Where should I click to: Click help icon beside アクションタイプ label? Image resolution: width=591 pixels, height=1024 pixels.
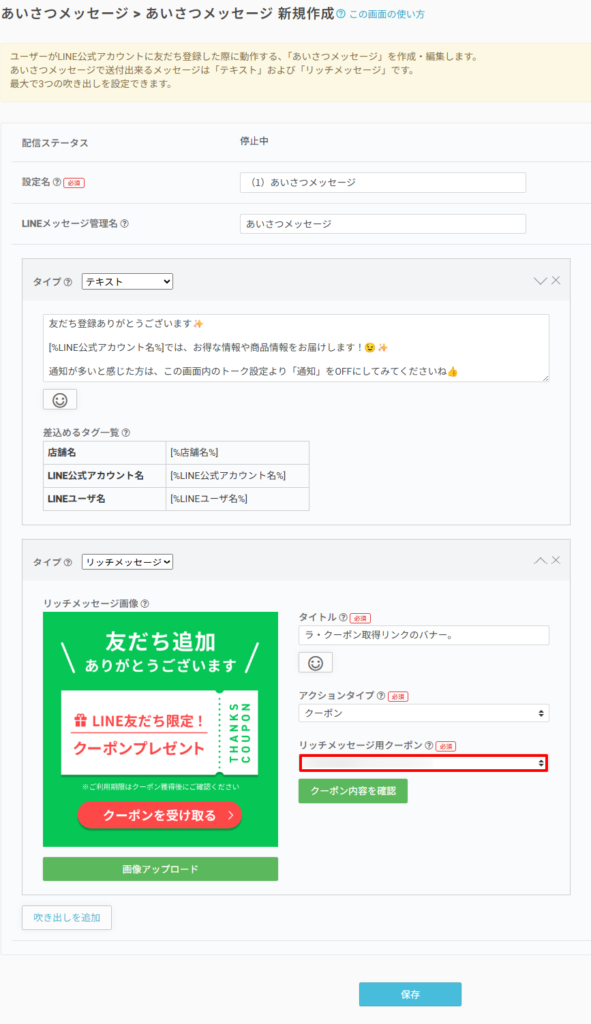381,696
